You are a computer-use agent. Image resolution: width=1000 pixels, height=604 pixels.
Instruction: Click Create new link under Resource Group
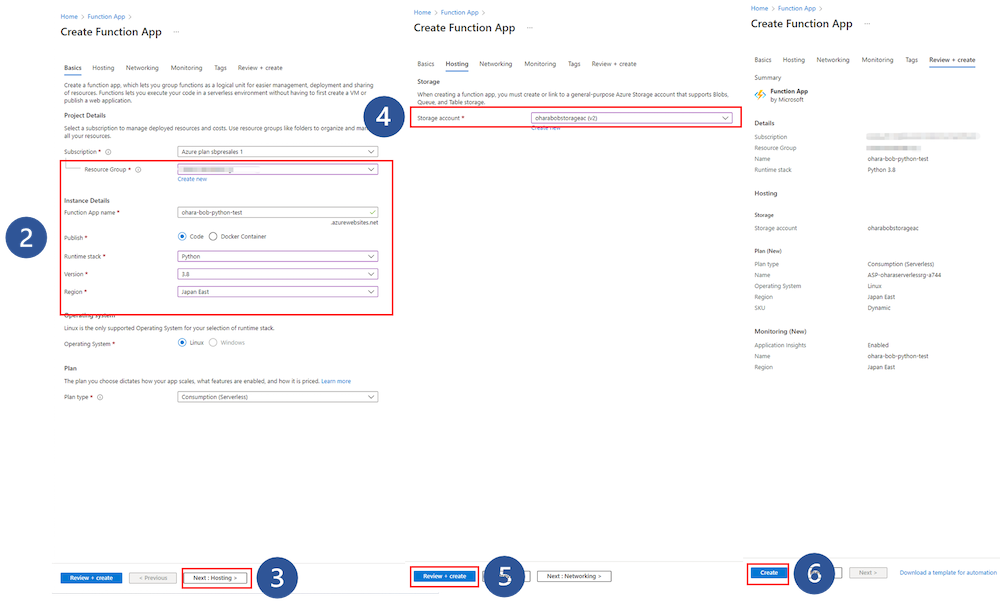192,179
